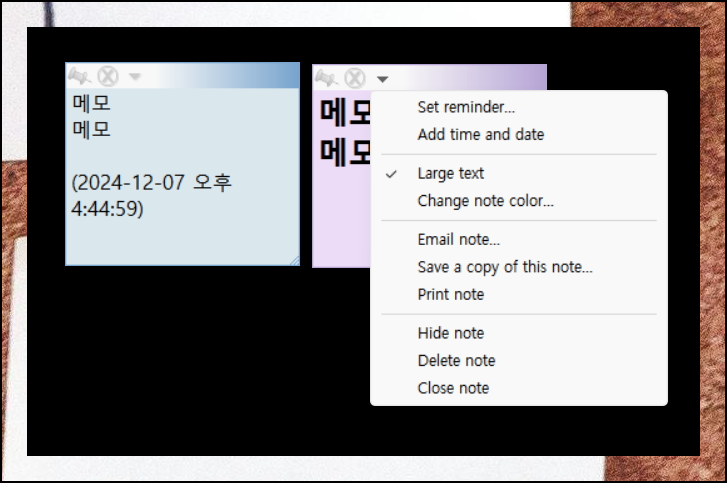The image size is (727, 483).
Task: Choose Email note... entry
Action: (x=519, y=240)
